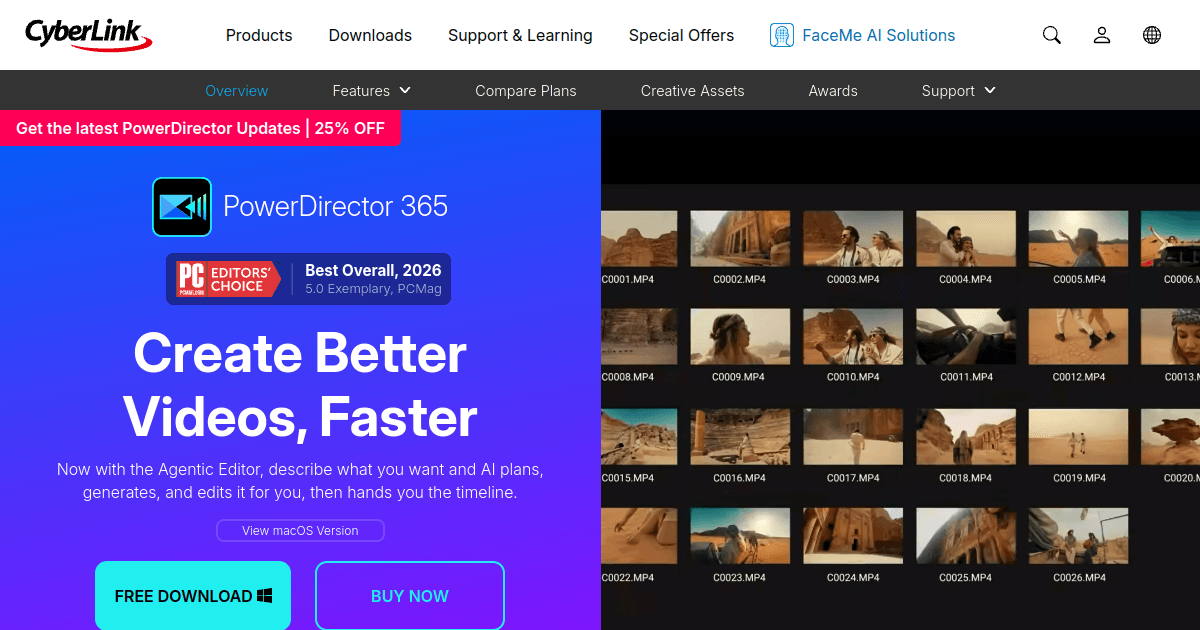Switch to the Compare Plans tab
The image size is (1200, 630).
tap(526, 90)
